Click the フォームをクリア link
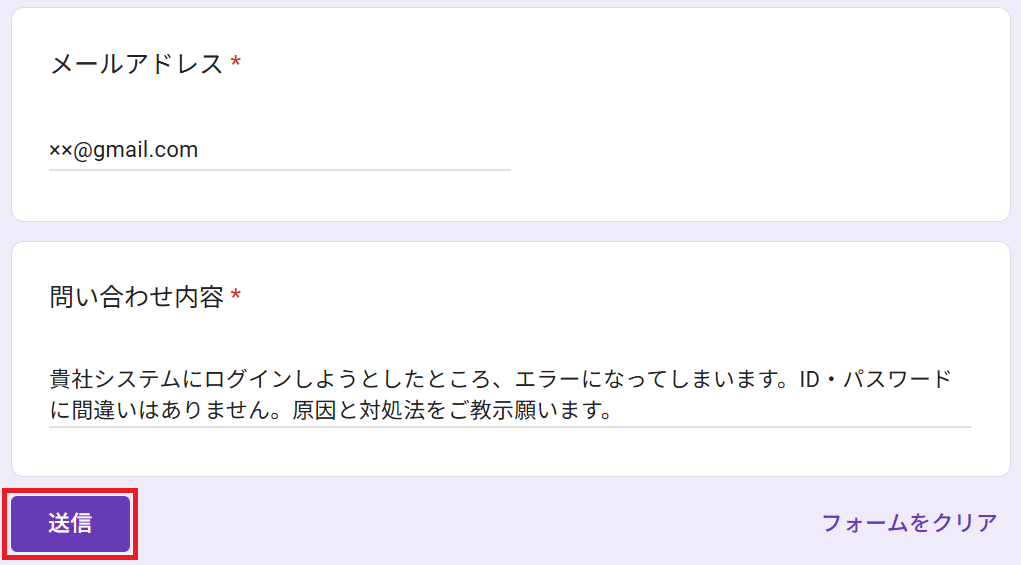Screen dimensions: 1021x565 tap(909, 523)
